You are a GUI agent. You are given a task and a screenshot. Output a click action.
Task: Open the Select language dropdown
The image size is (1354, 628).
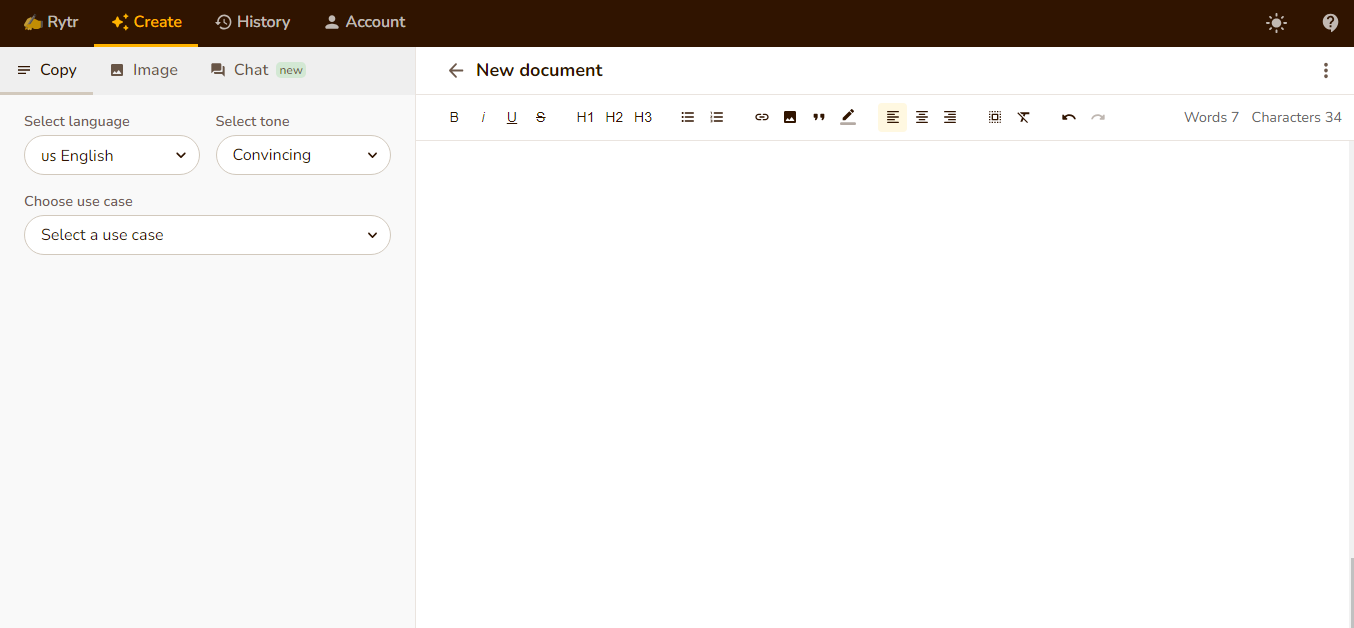tap(112, 155)
